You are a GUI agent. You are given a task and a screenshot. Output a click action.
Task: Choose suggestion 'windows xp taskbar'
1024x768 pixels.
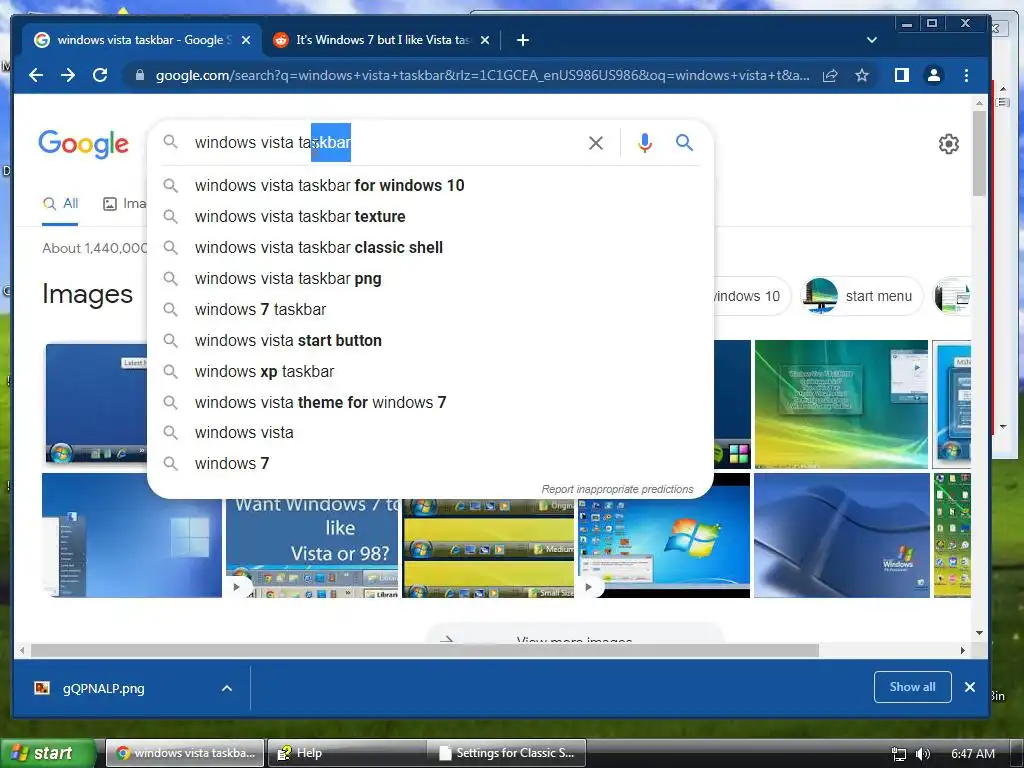(x=430, y=372)
